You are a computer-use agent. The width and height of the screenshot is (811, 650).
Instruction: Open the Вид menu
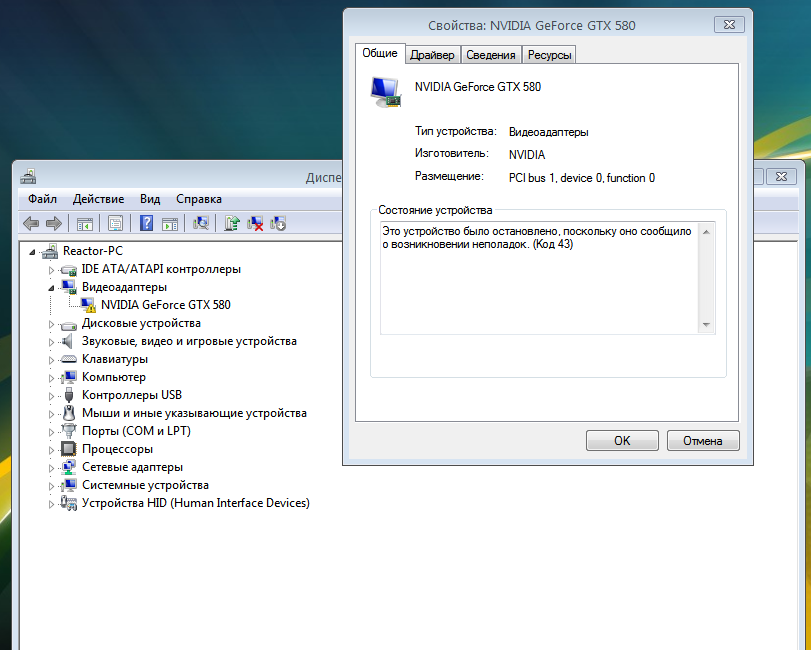click(150, 199)
